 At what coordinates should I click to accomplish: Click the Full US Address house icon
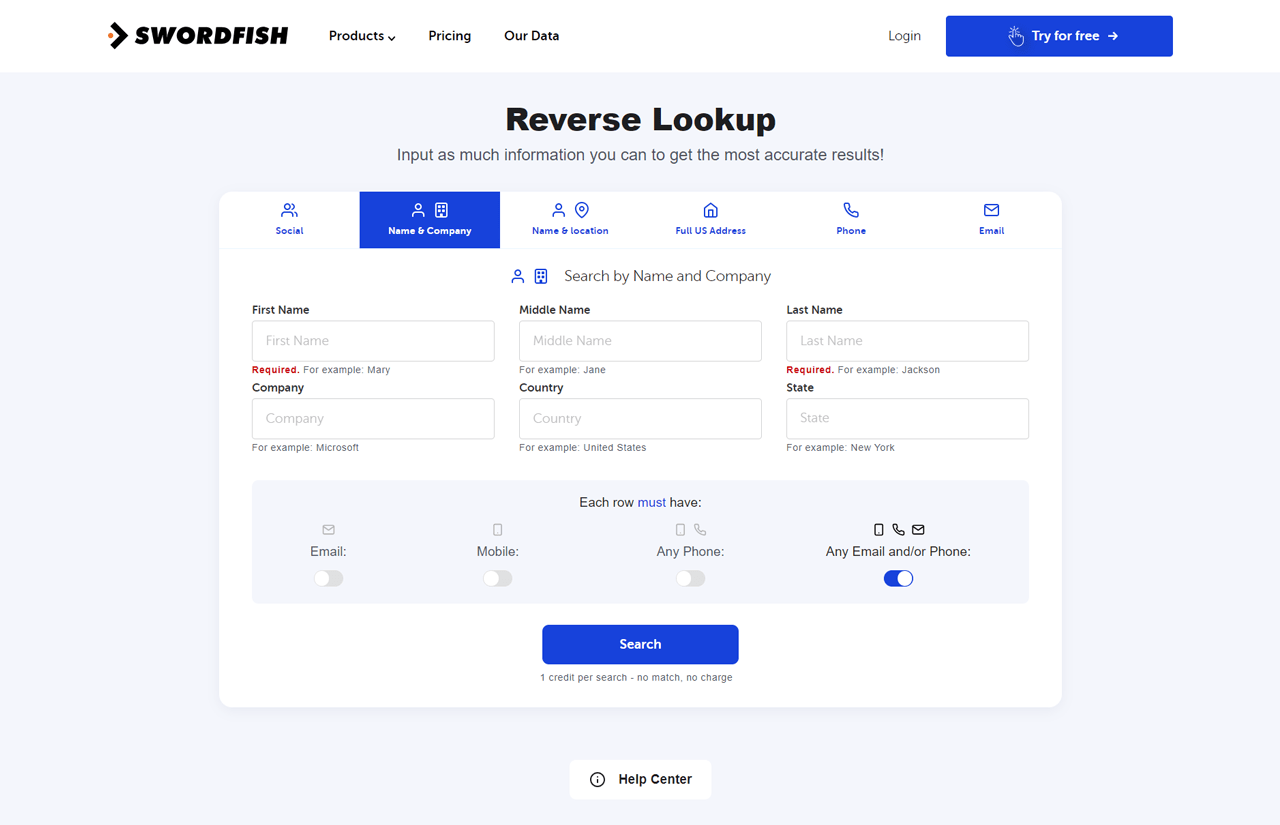(x=710, y=210)
